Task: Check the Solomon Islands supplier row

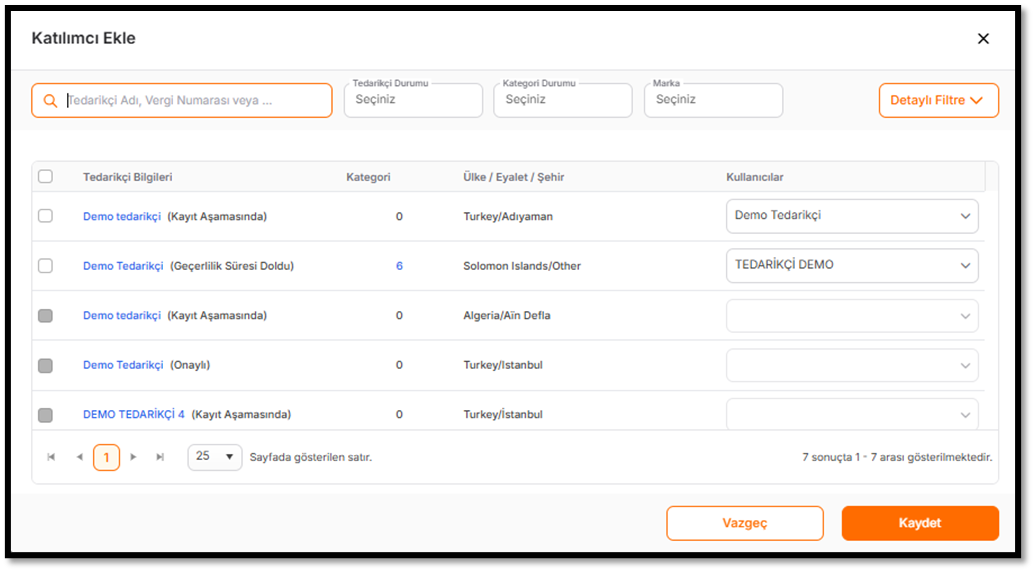Action: [45, 266]
